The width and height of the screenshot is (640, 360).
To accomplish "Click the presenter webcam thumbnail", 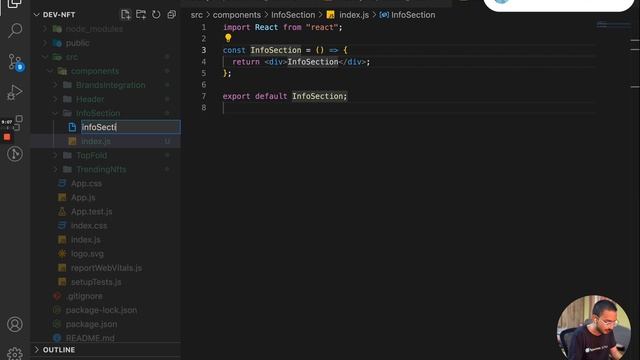I will [x=593, y=328].
